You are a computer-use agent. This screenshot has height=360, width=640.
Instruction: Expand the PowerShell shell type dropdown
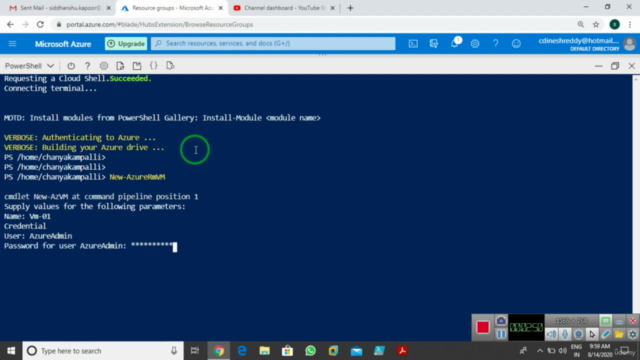29,66
